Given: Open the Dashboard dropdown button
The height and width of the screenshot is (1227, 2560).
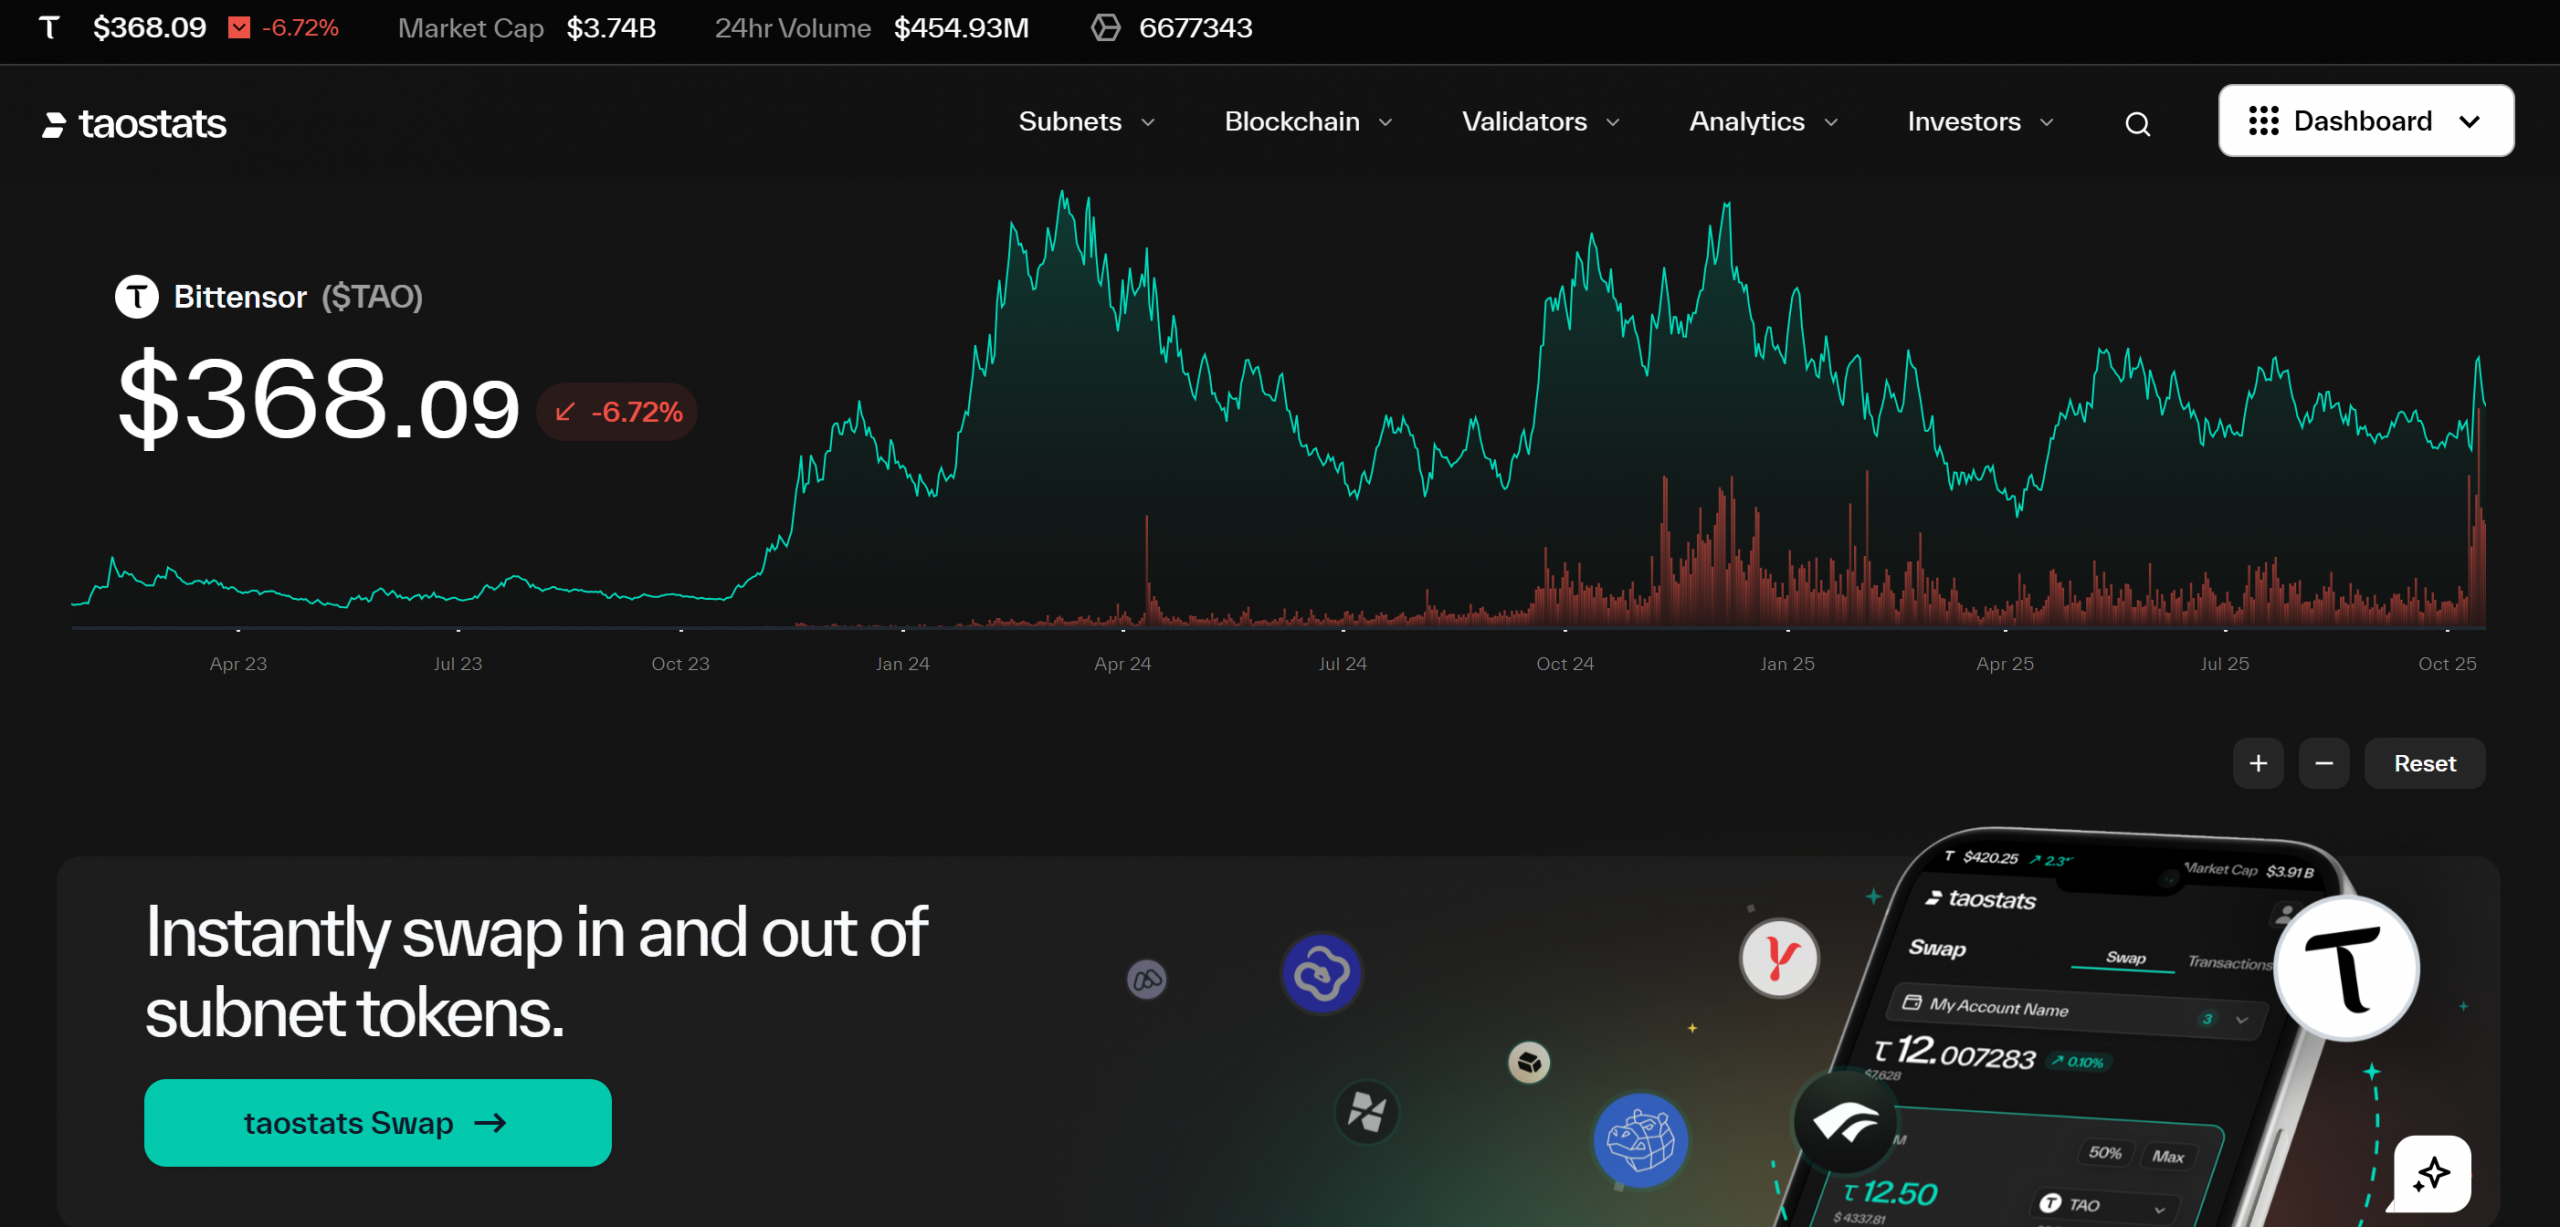Looking at the screenshot, I should [2365, 121].
